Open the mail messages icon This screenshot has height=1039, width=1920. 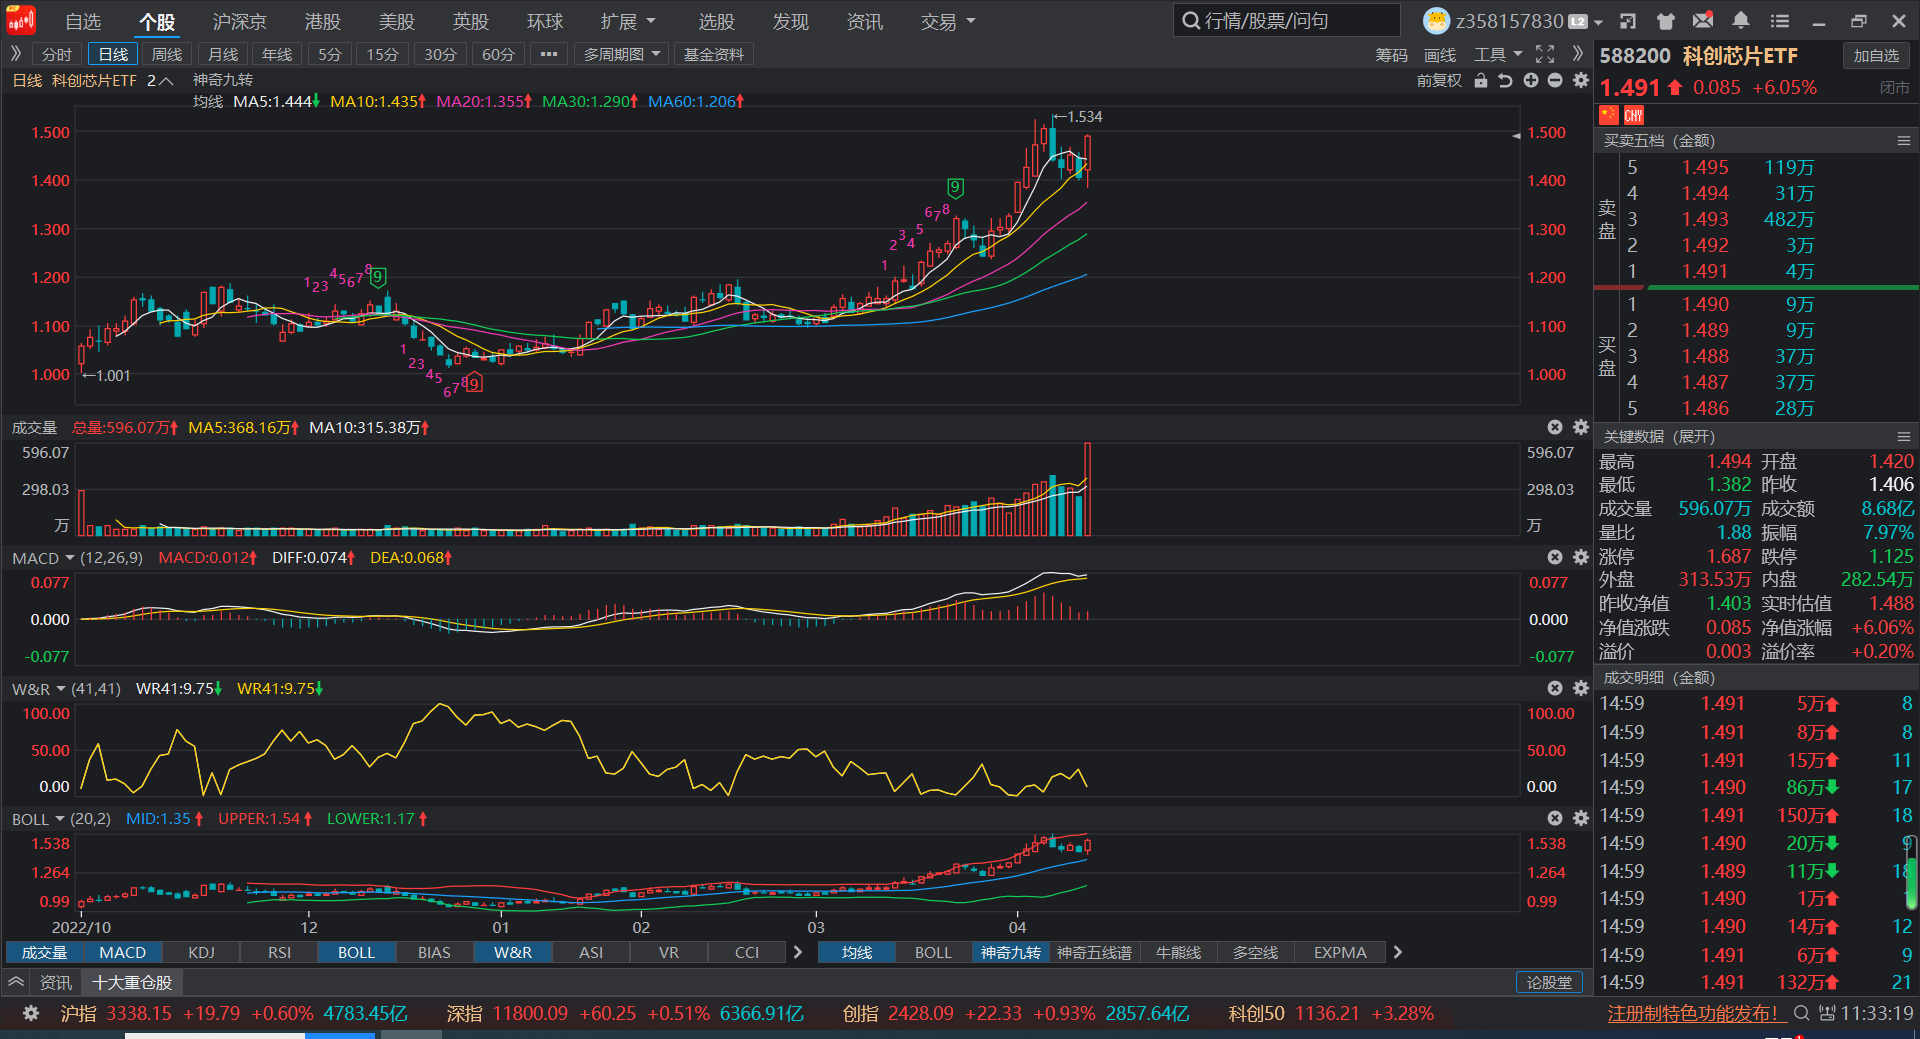point(1703,21)
